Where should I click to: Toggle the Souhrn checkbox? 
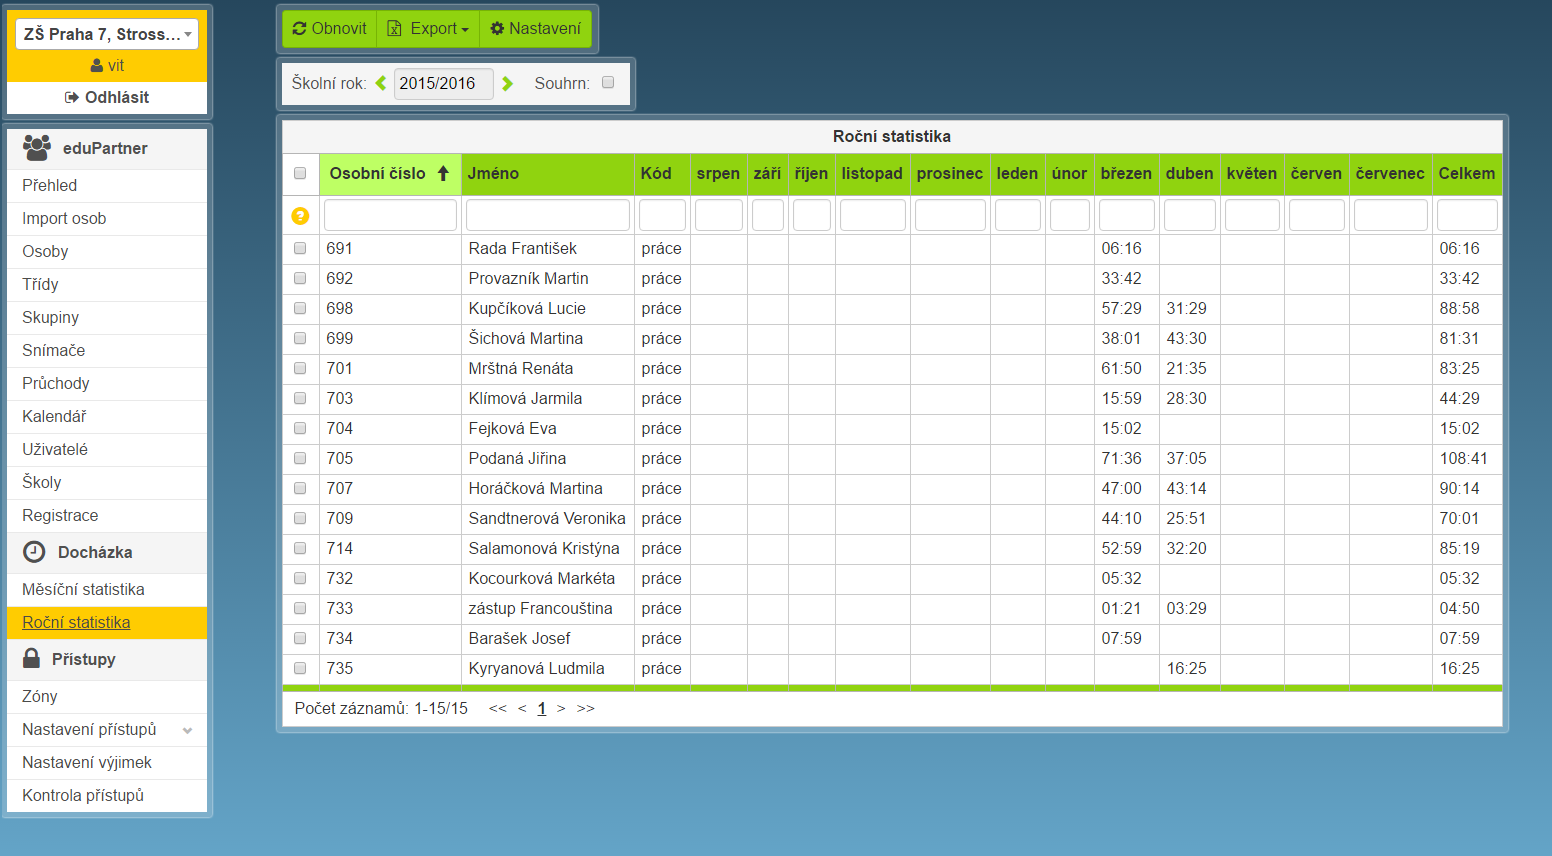pyautogui.click(x=608, y=83)
